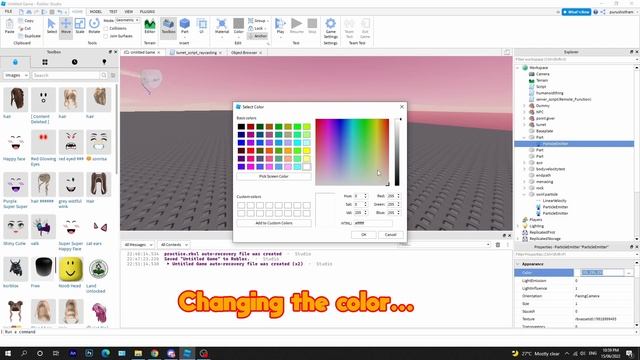Click the Toolbox search field

pyautogui.click(x=66, y=75)
